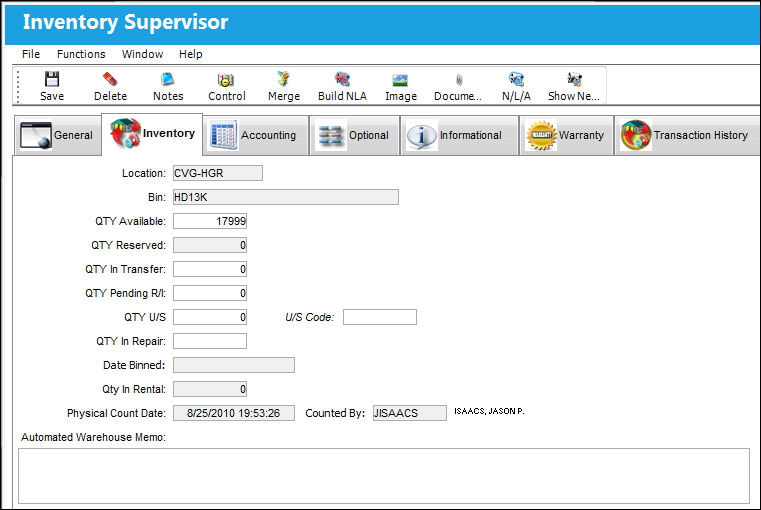Click the Build NLA icon
This screenshot has height=510, width=761.
tap(342, 79)
